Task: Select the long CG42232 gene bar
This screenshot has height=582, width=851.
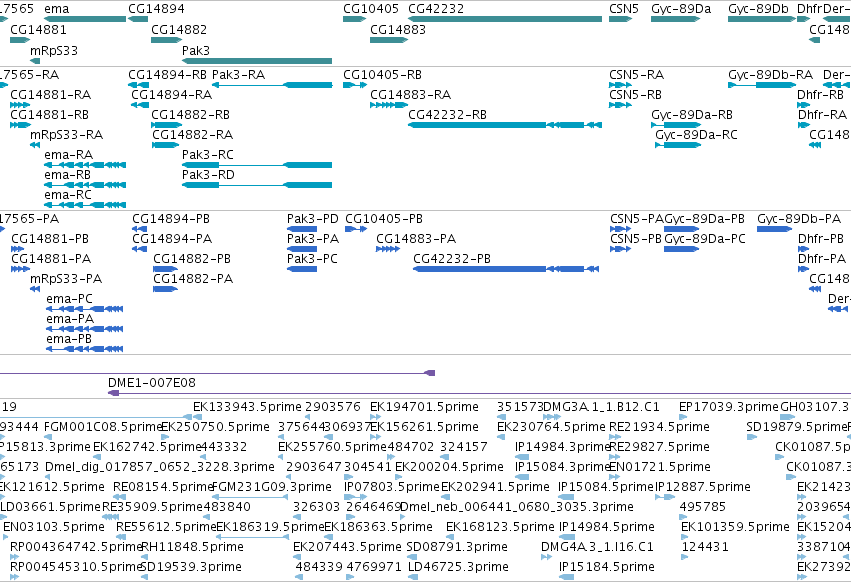Action: click(505, 19)
